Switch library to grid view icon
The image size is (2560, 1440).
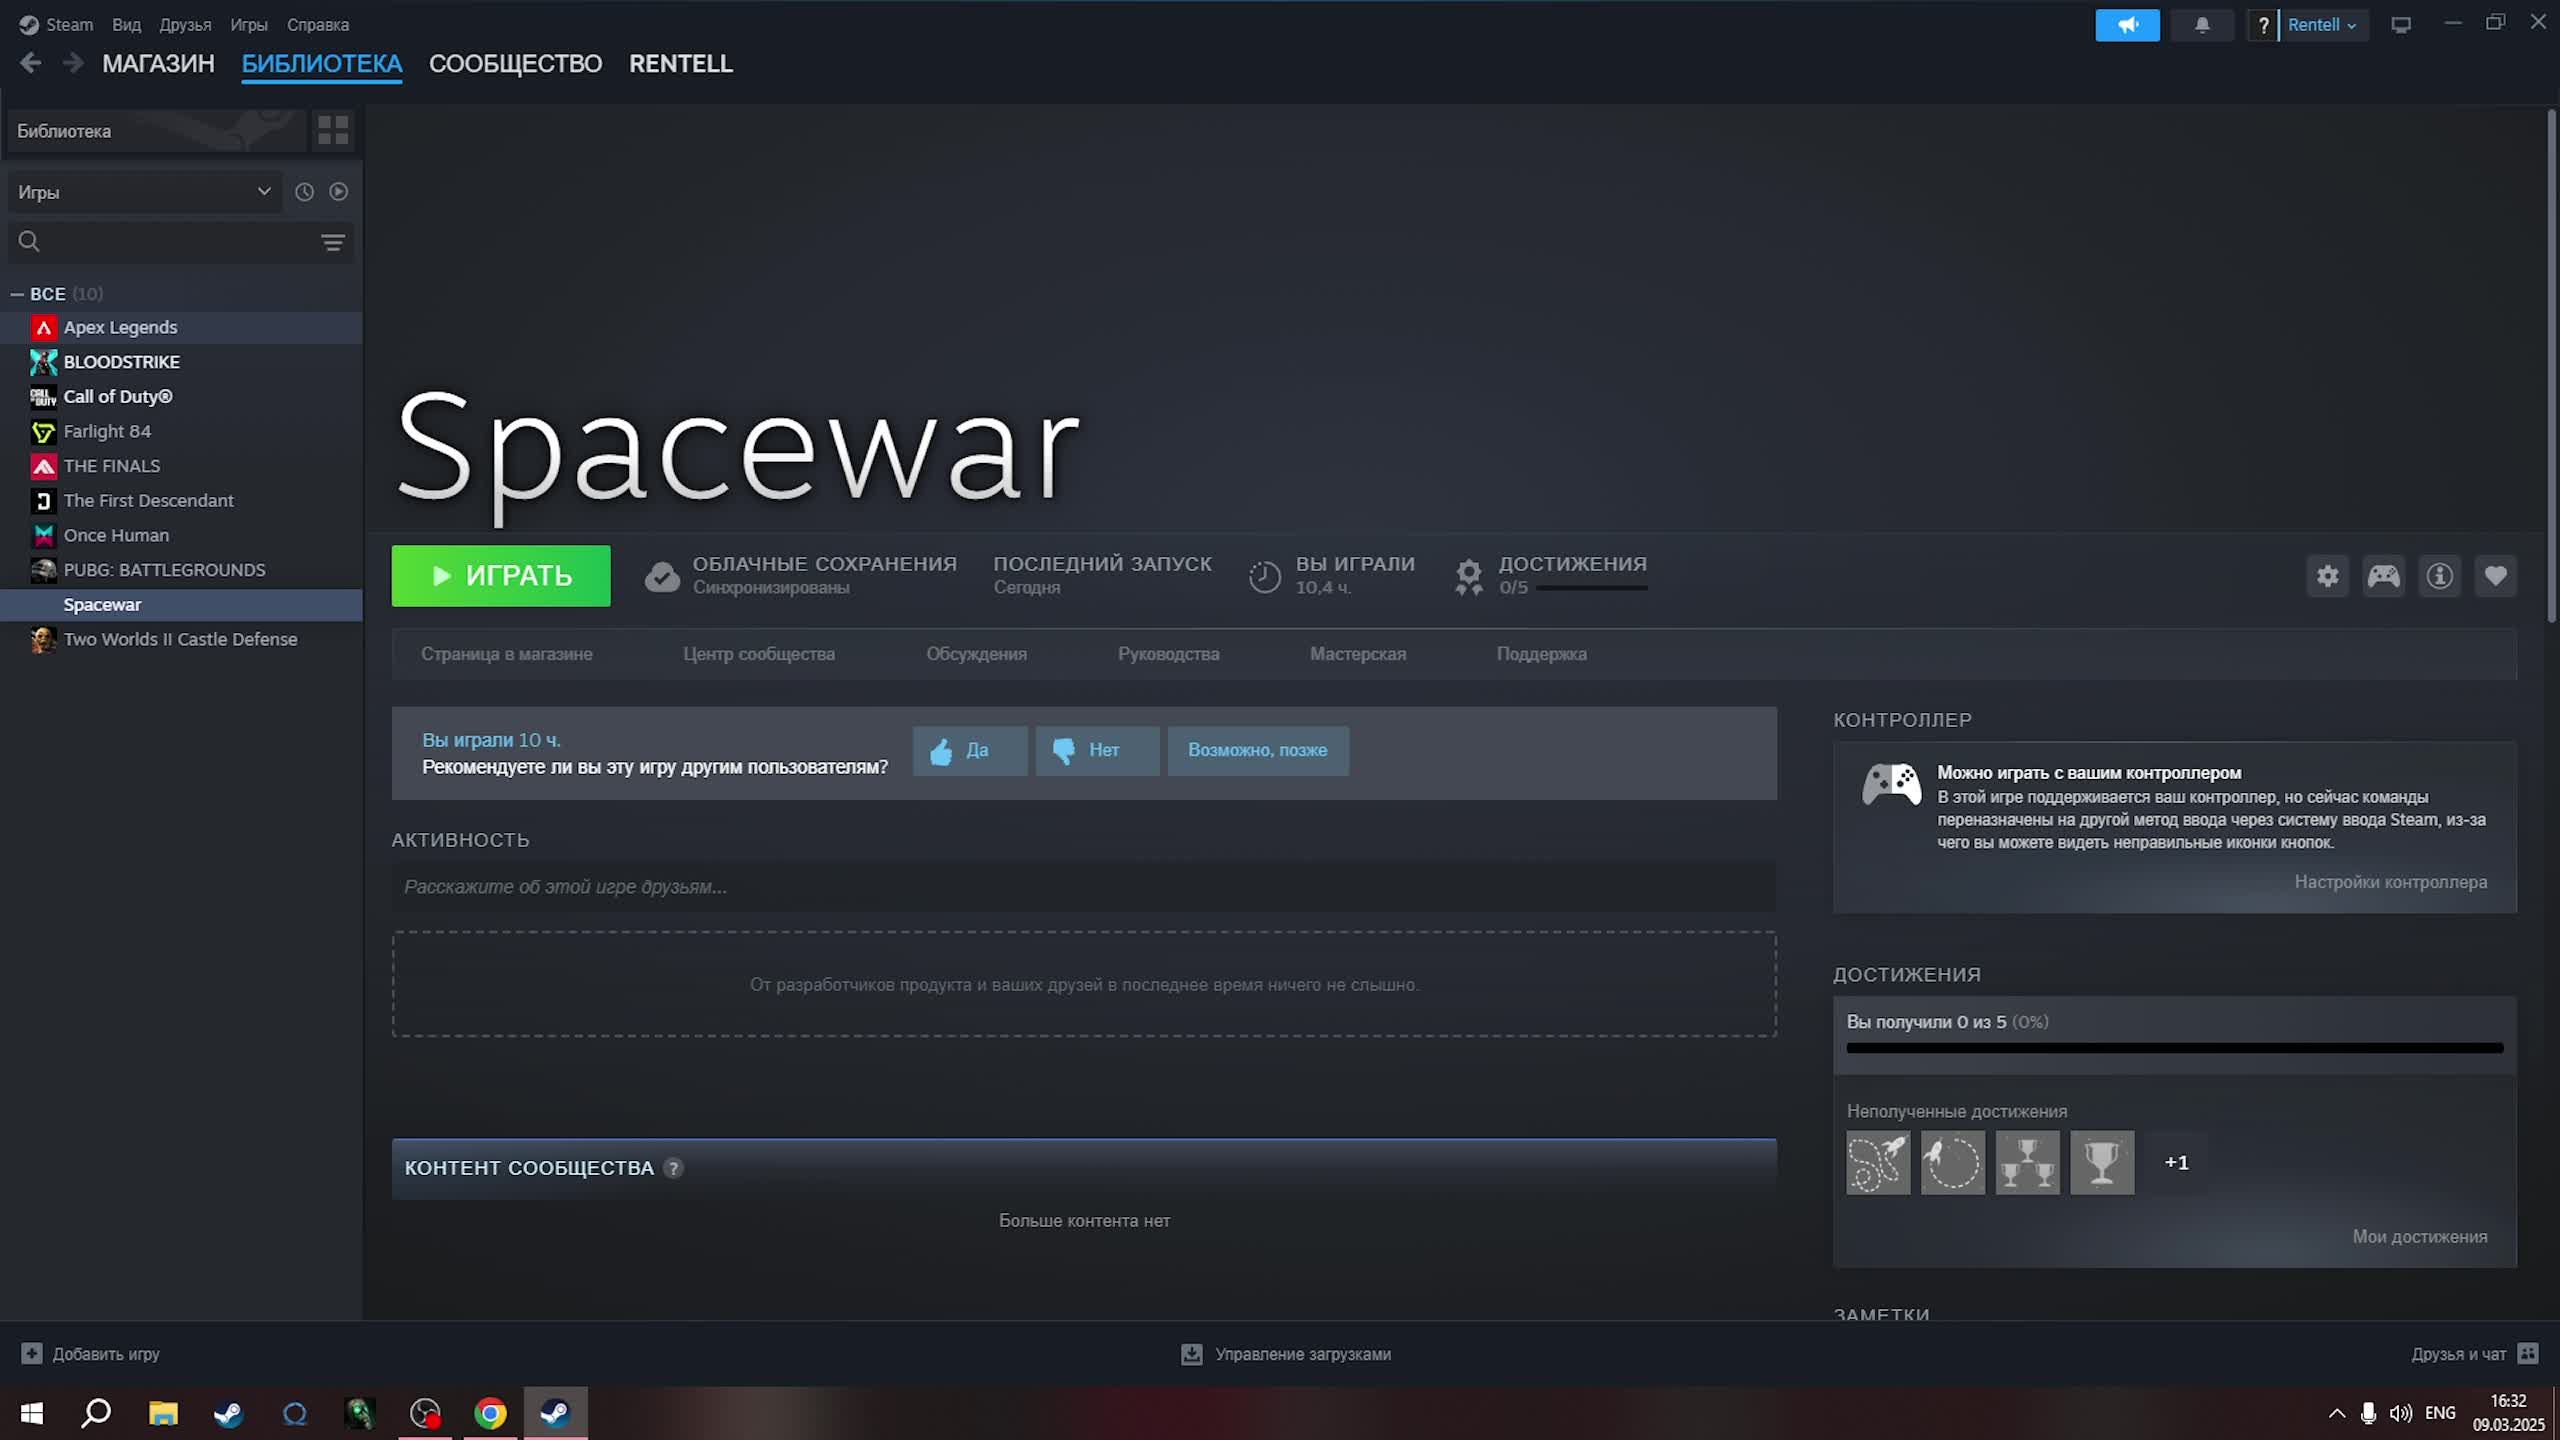point(333,131)
